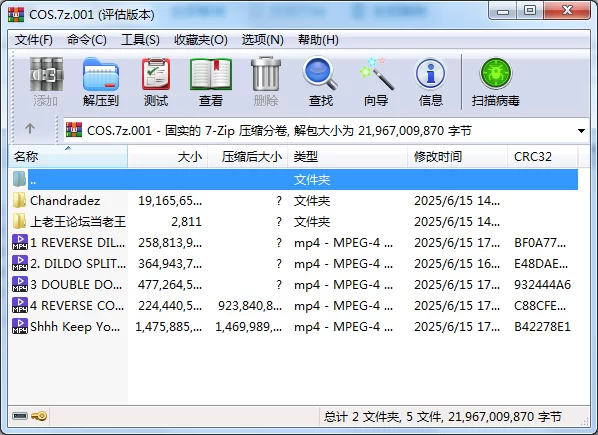Select the '4 REVERSE CO...' file name
Viewport: 598px width, 435px height.
tap(77, 305)
